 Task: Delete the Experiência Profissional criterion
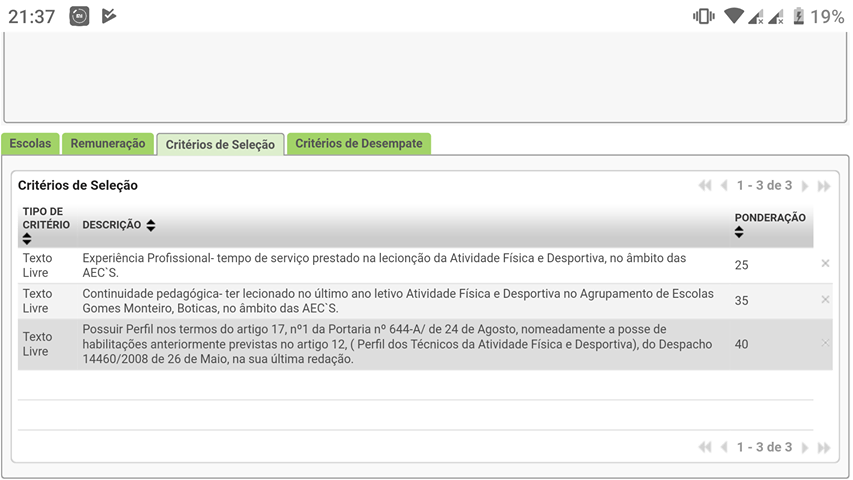[825, 264]
